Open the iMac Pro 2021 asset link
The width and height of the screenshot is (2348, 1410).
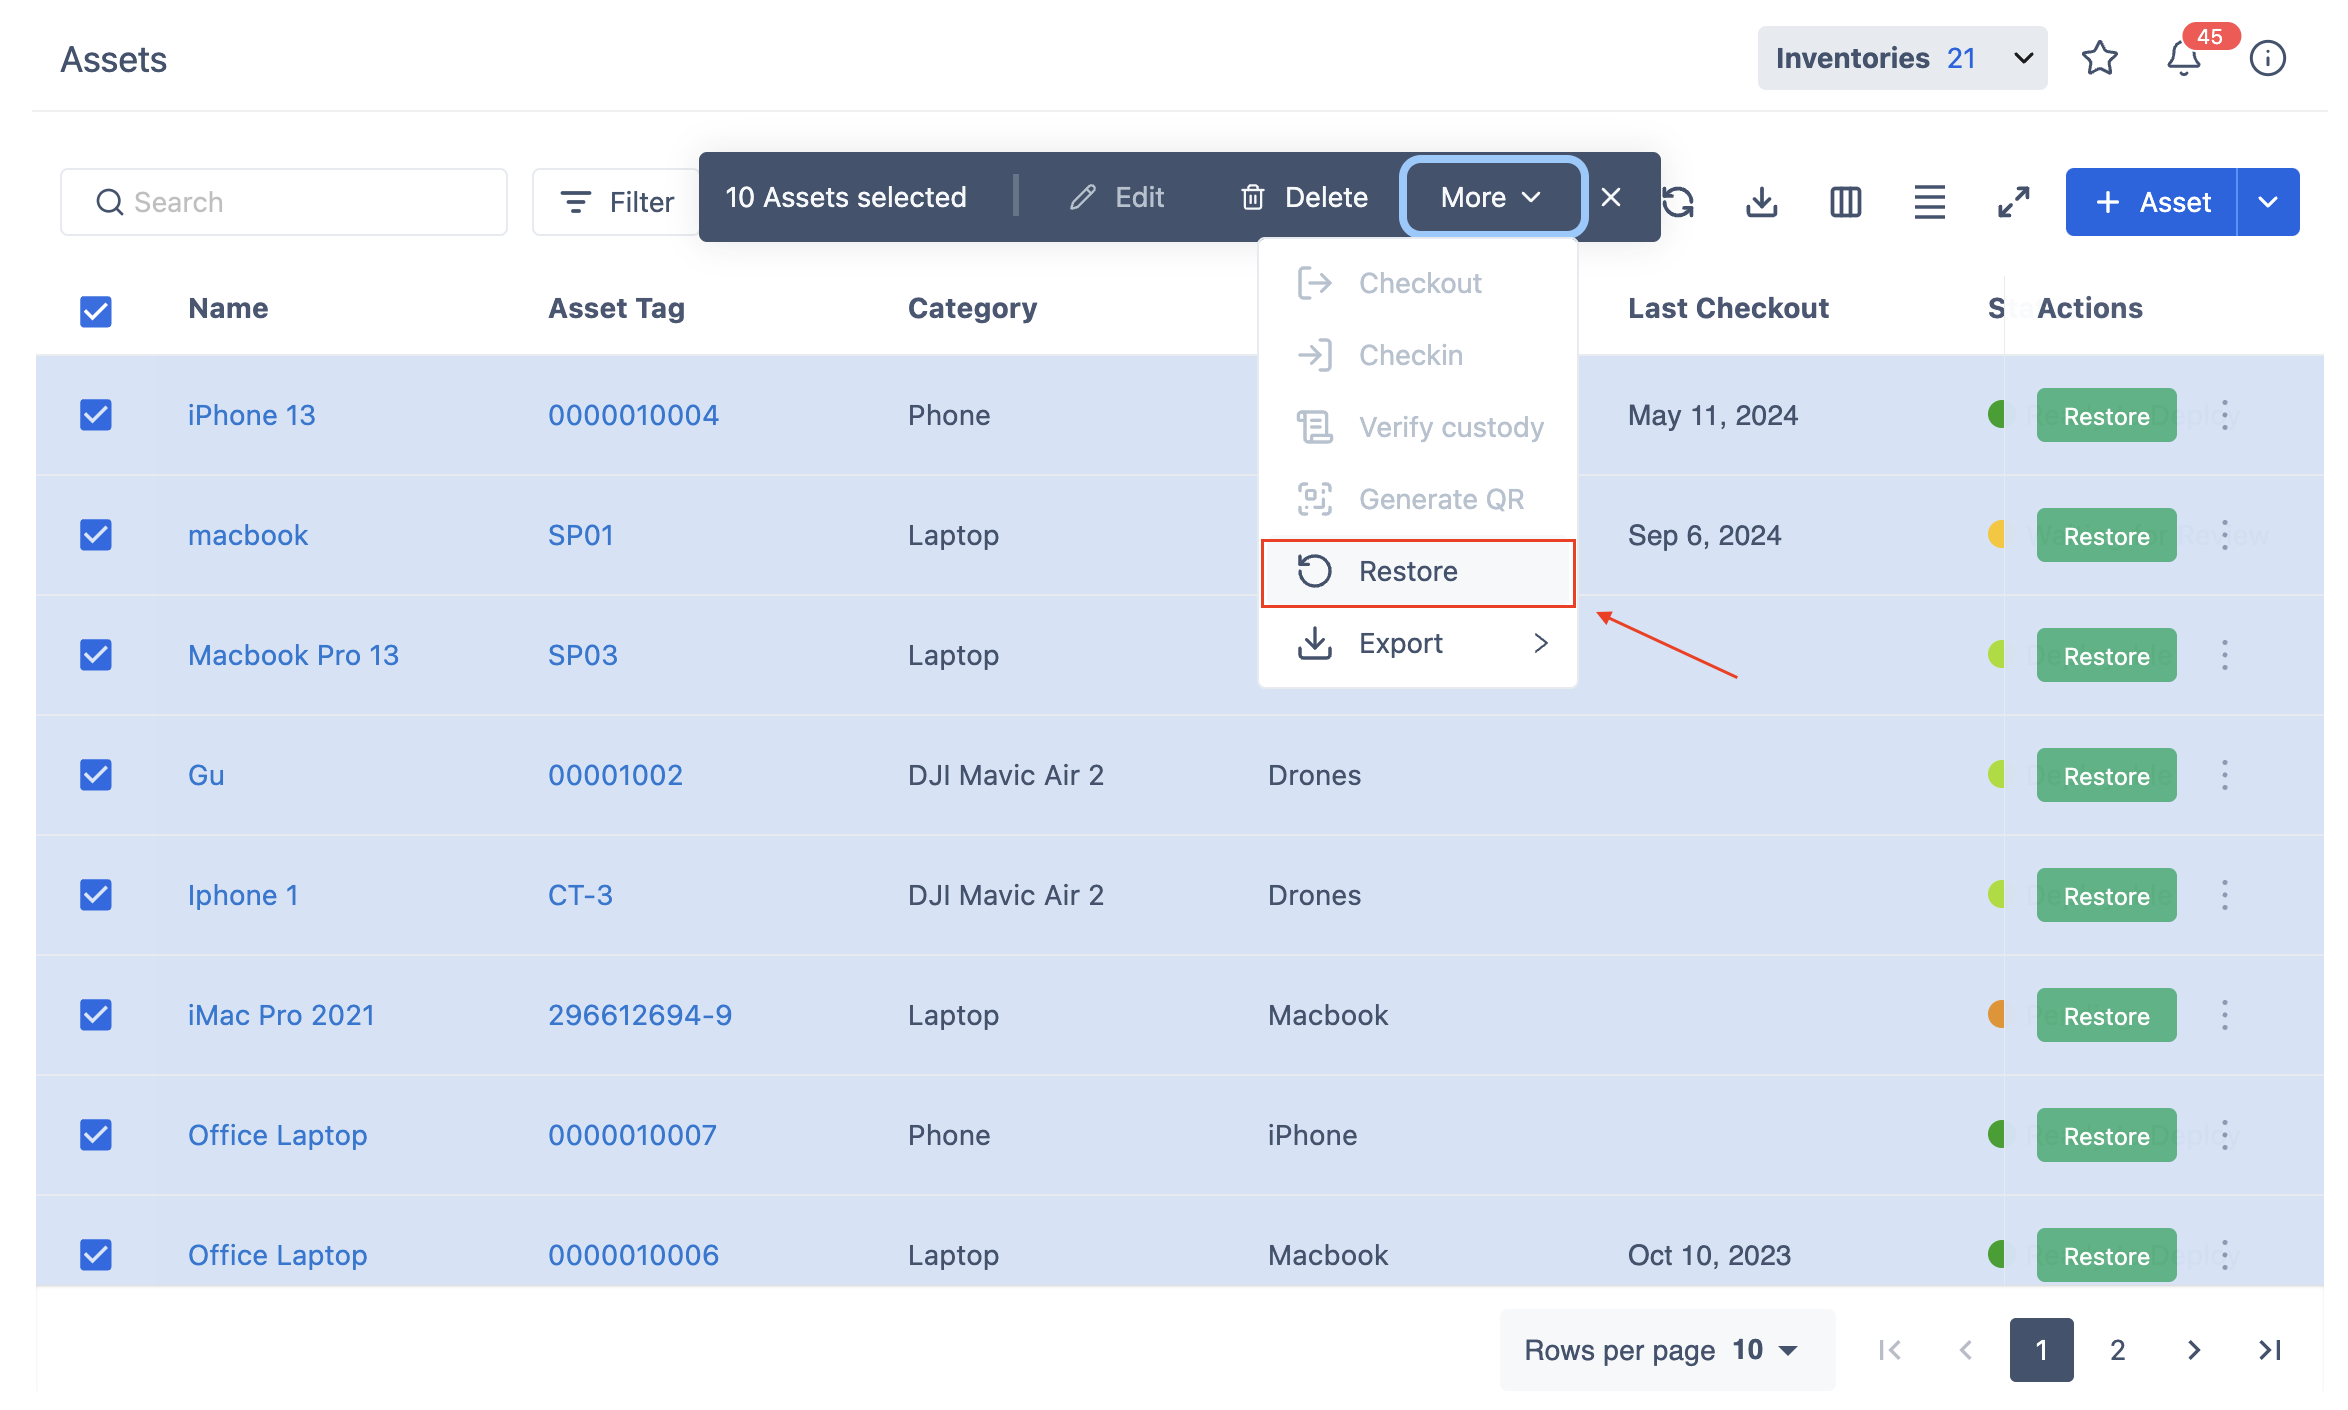point(281,1015)
